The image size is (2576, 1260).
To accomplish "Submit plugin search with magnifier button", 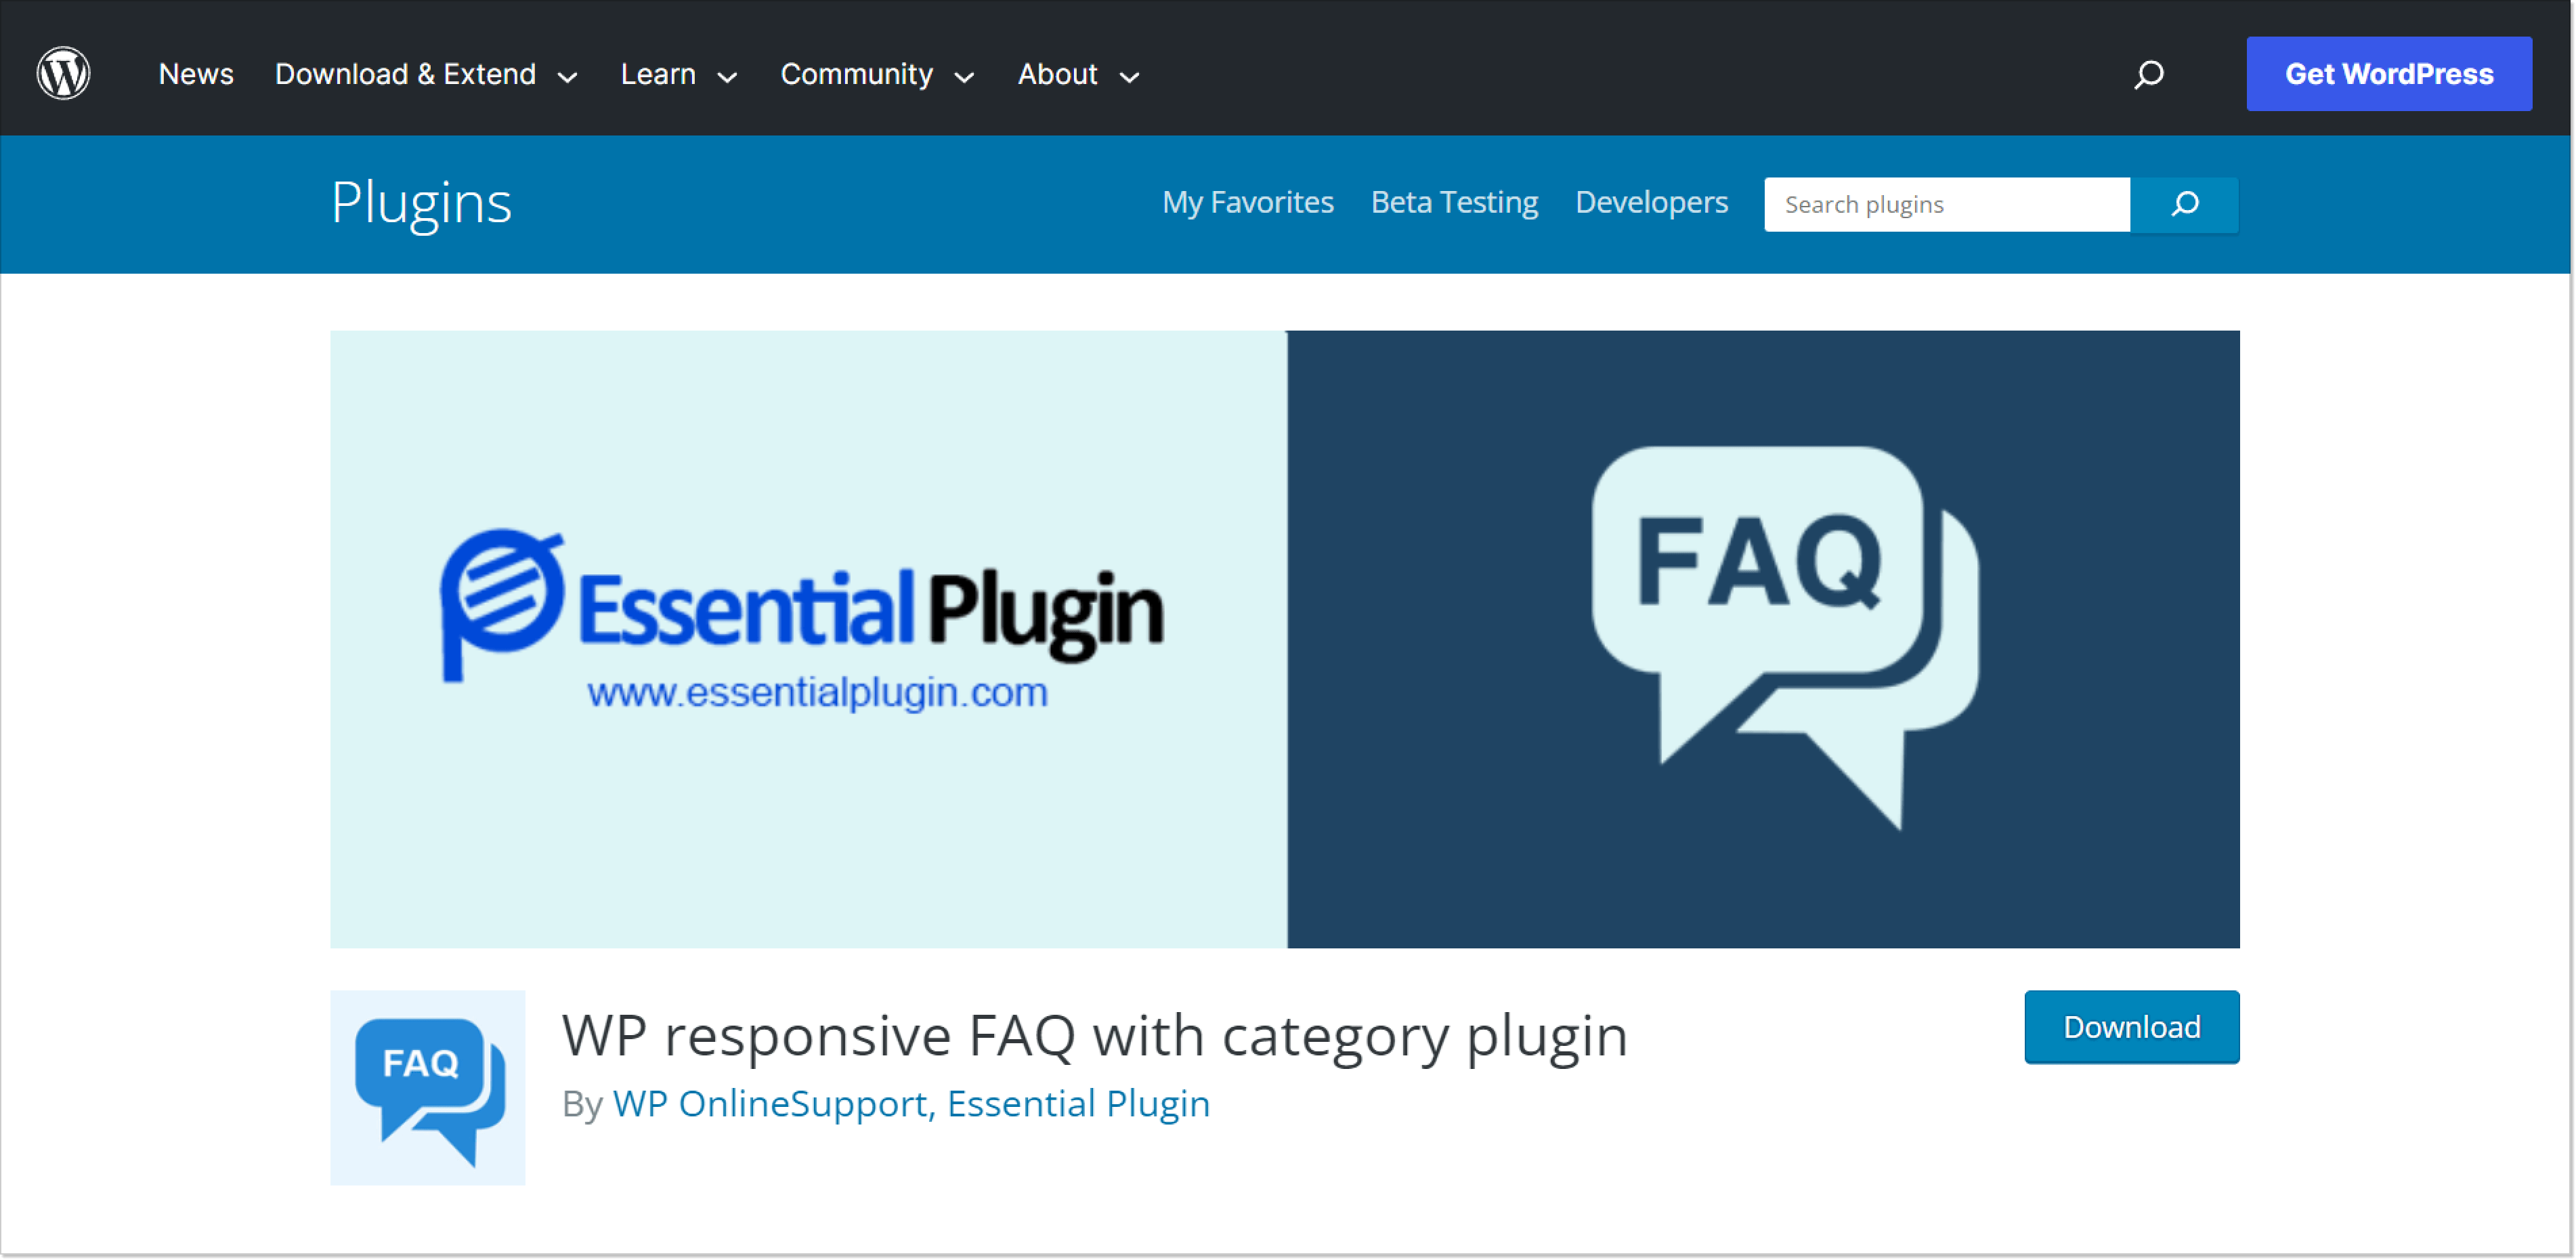I will click(2184, 204).
